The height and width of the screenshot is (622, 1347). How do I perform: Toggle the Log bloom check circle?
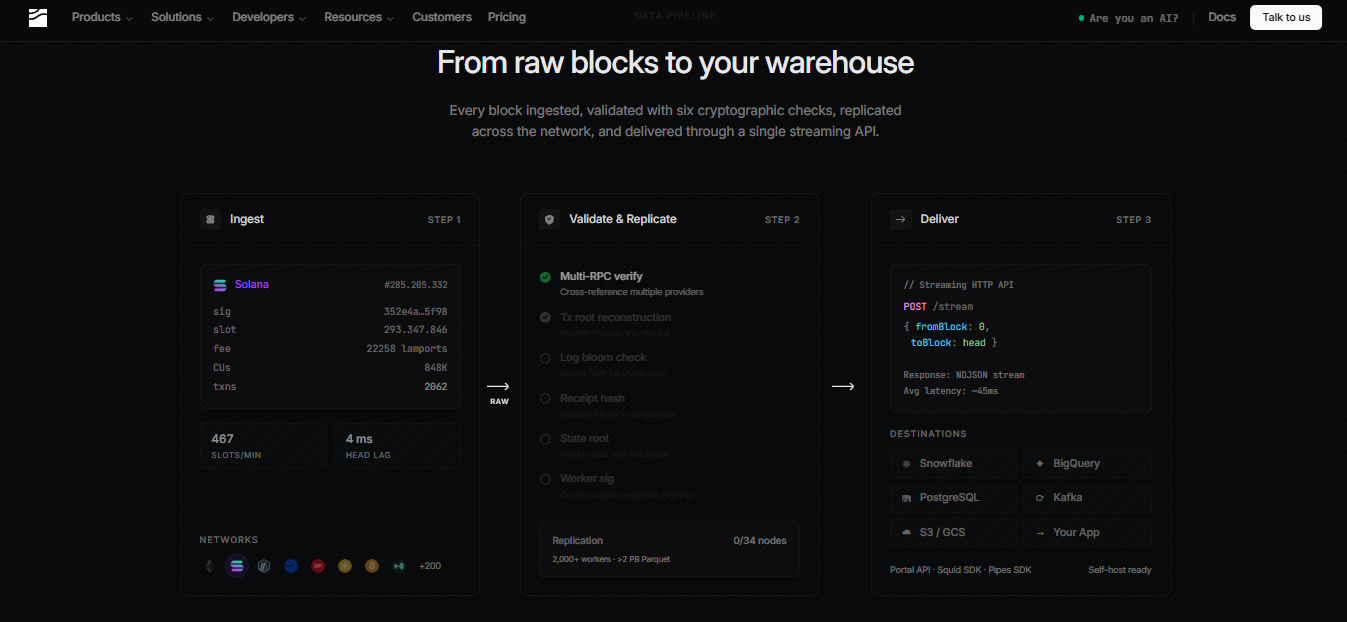point(545,358)
